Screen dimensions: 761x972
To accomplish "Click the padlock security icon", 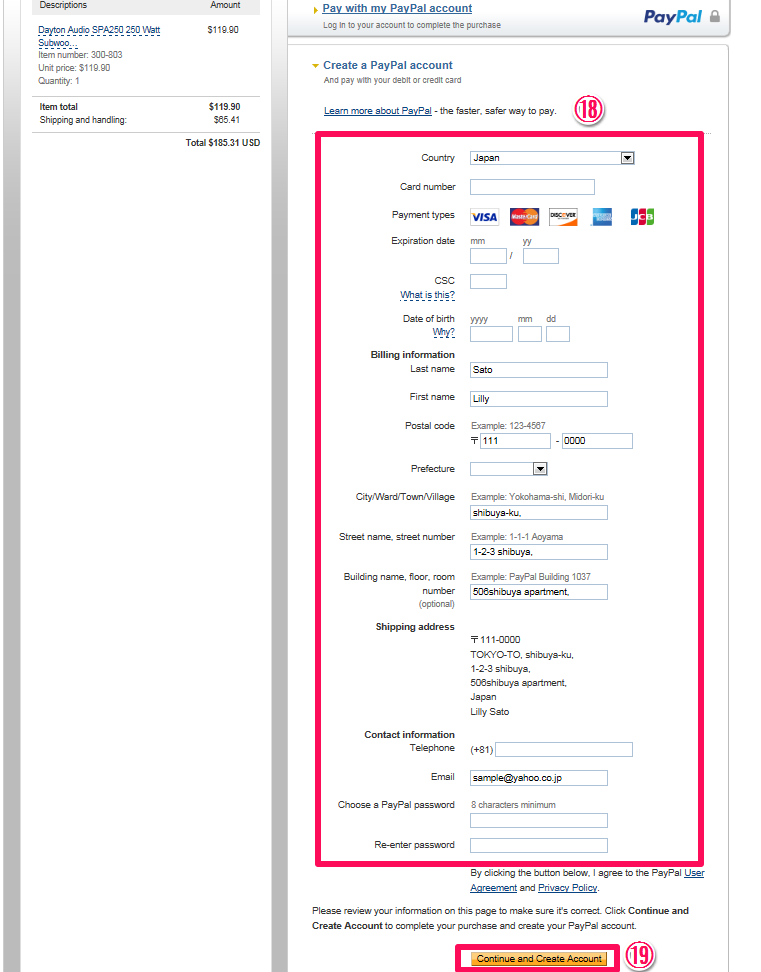I will point(715,16).
